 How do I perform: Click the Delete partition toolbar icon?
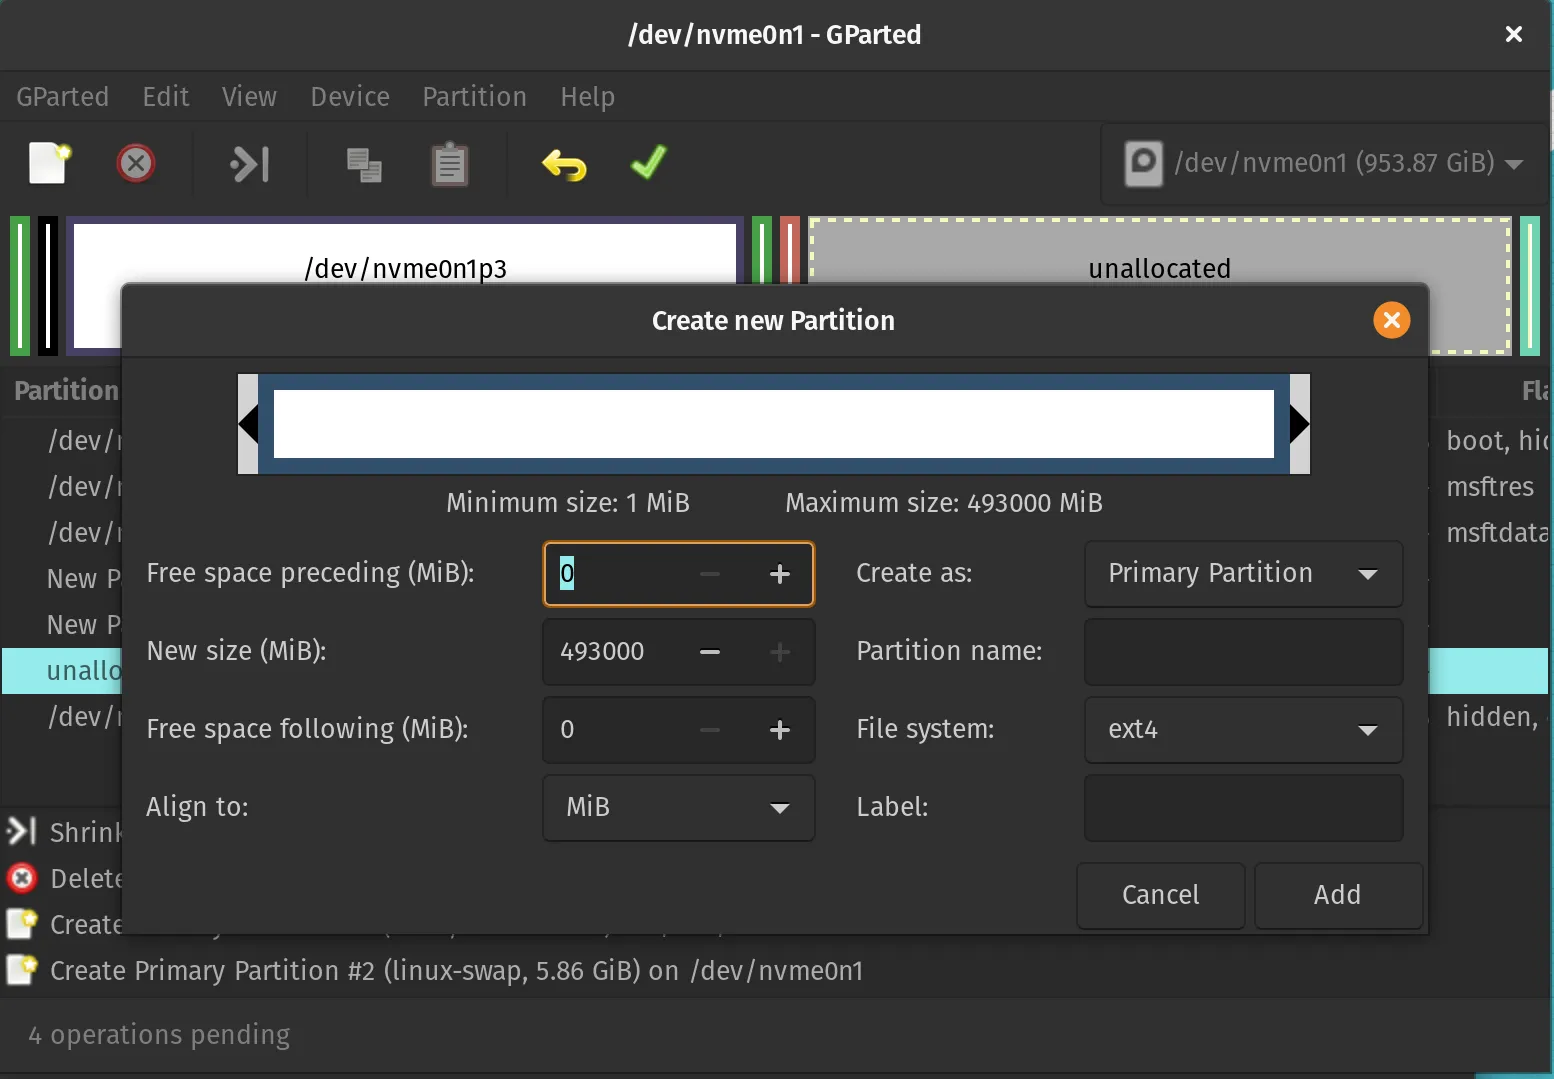coord(136,163)
